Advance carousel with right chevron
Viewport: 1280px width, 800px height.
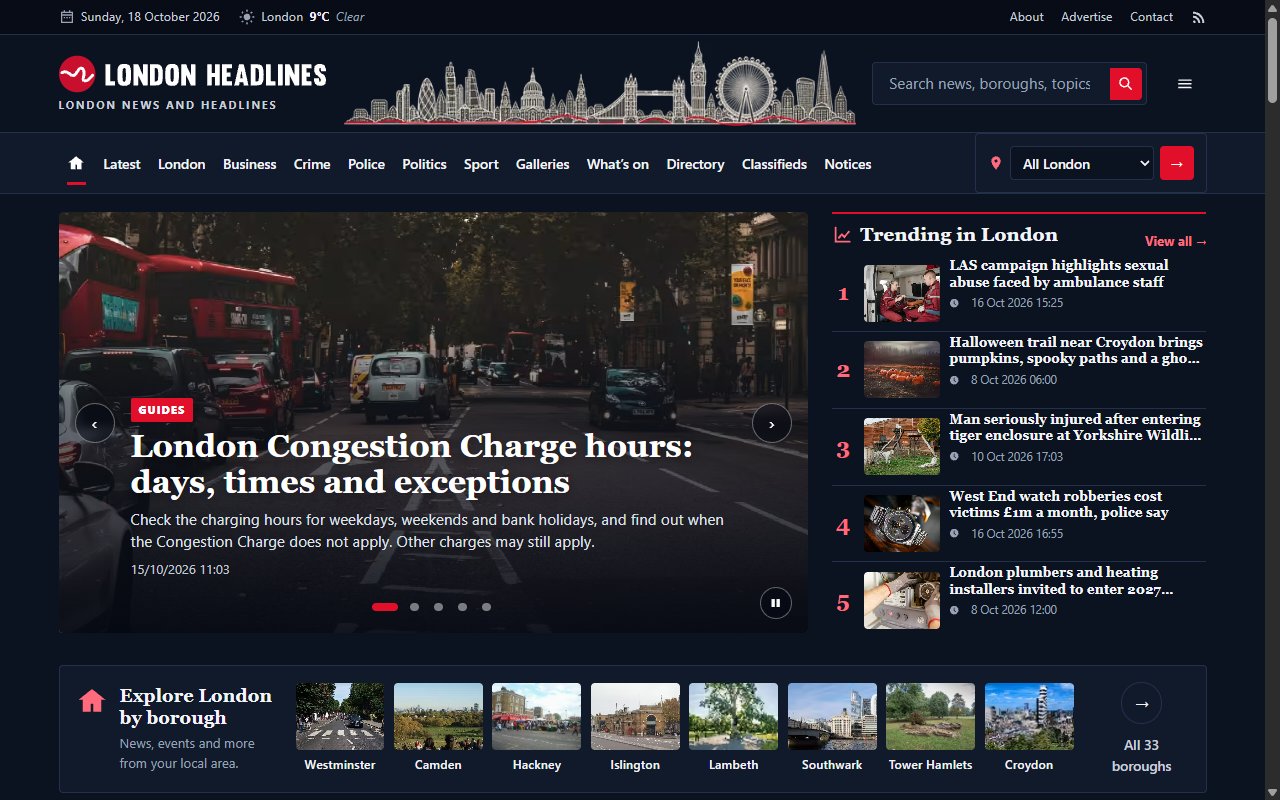point(772,424)
